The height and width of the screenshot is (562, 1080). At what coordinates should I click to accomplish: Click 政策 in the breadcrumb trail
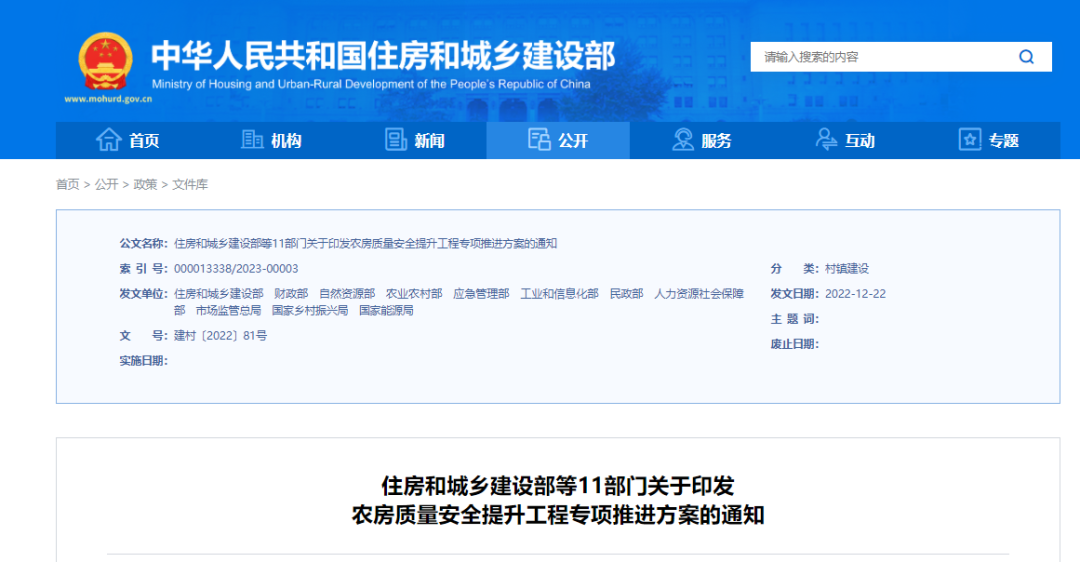click(x=145, y=184)
